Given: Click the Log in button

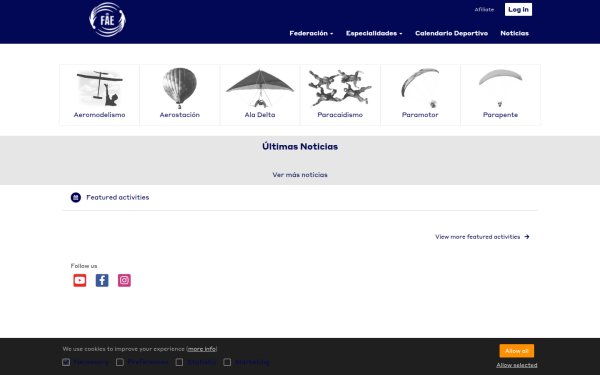Looking at the screenshot, I should pyautogui.click(x=518, y=10).
